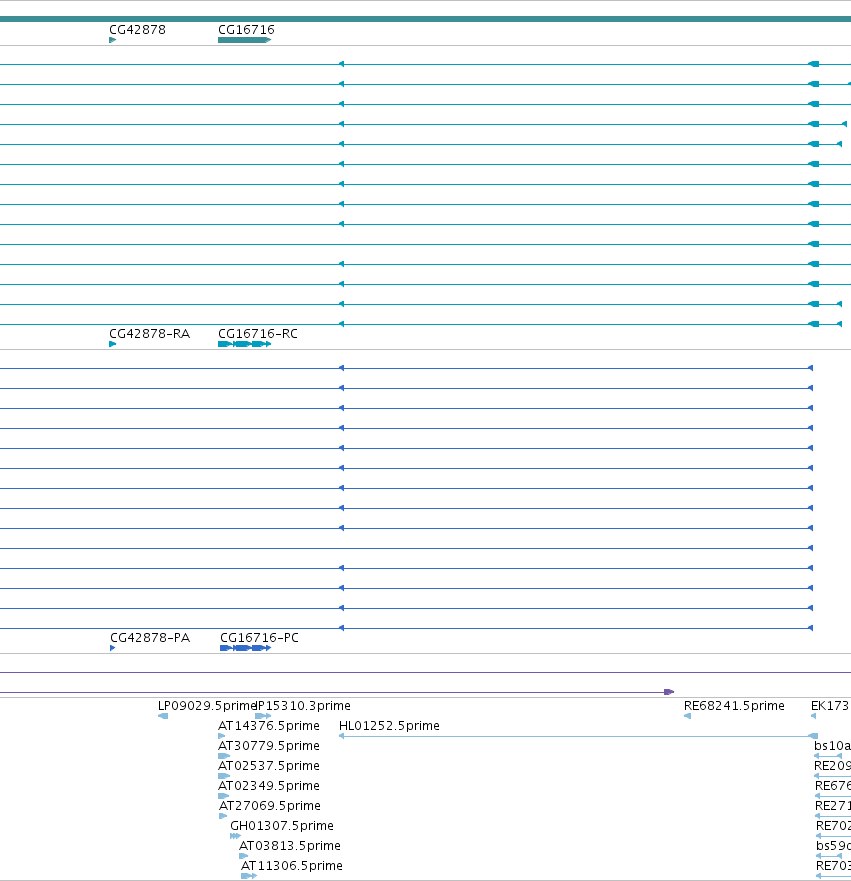The width and height of the screenshot is (851, 881).
Task: Click the teal chromosome band at top
Action: (x=425, y=19)
